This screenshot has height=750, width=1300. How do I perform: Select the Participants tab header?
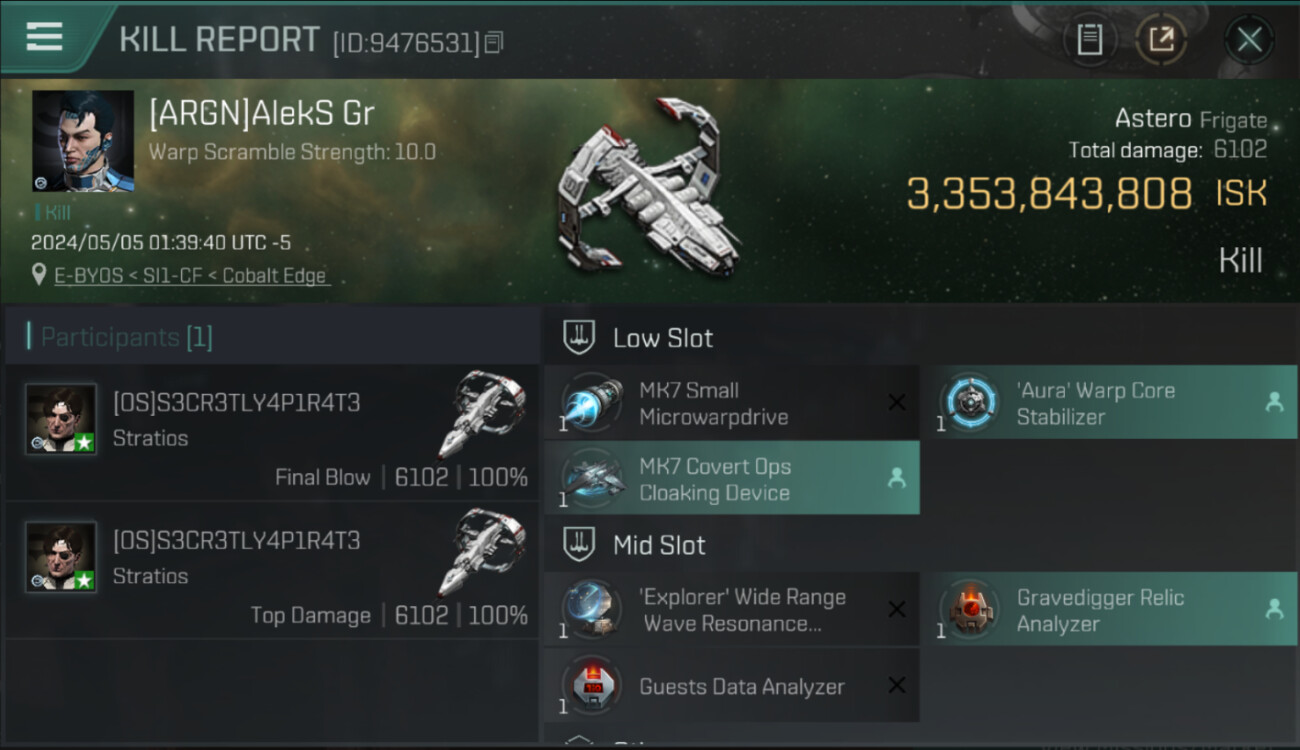click(x=120, y=337)
